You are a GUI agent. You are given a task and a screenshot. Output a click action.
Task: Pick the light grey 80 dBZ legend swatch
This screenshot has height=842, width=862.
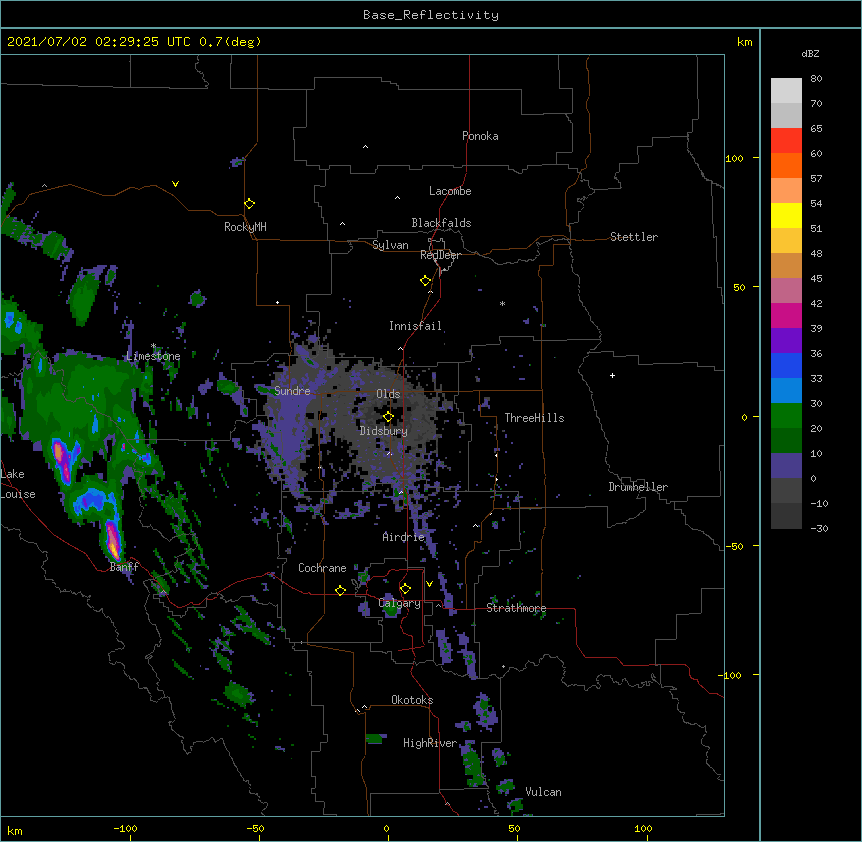coord(786,91)
